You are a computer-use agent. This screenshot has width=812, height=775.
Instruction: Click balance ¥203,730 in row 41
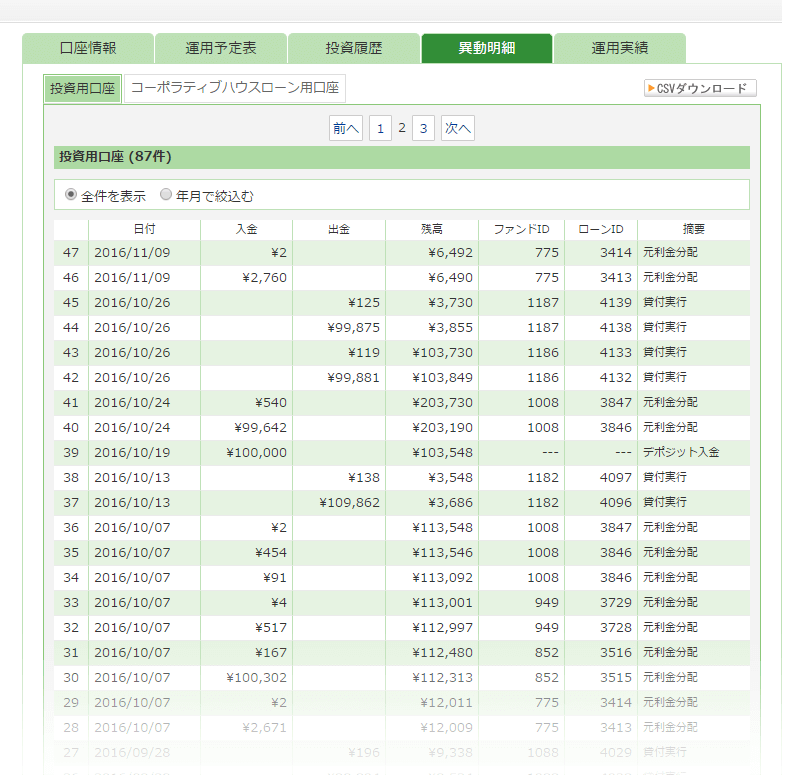pyautogui.click(x=443, y=403)
